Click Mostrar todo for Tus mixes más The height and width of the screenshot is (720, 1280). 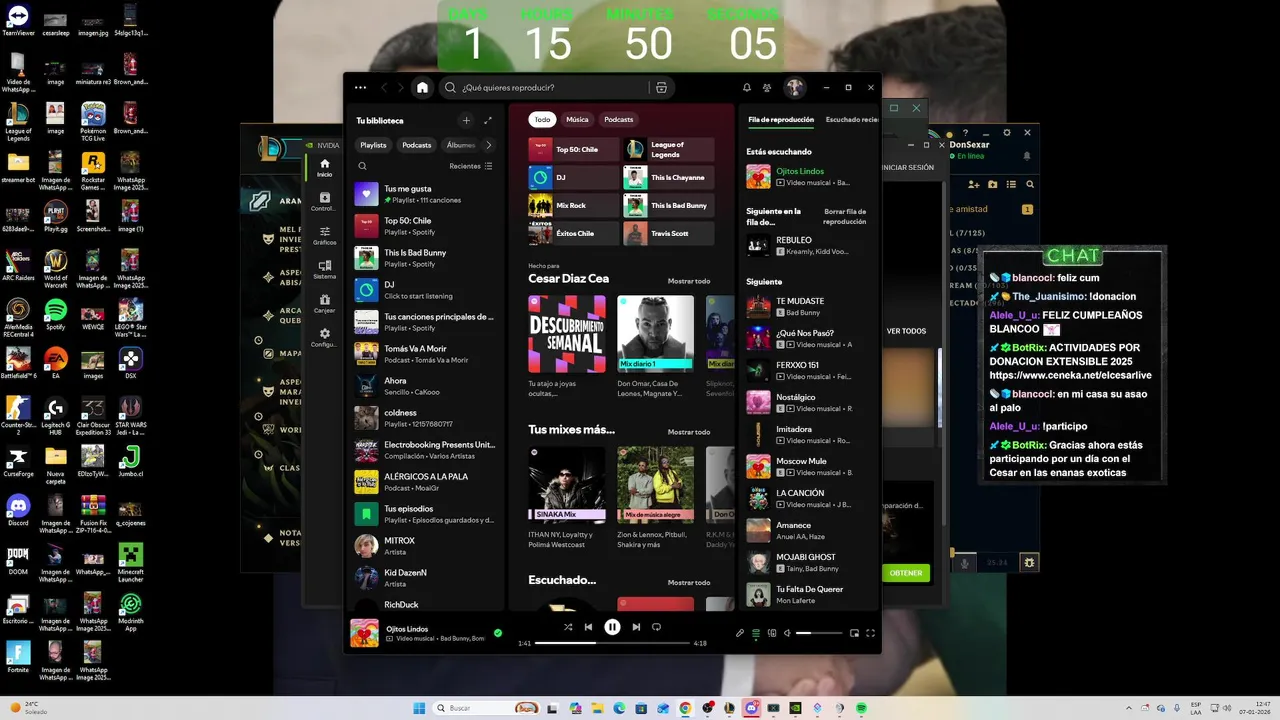(689, 432)
